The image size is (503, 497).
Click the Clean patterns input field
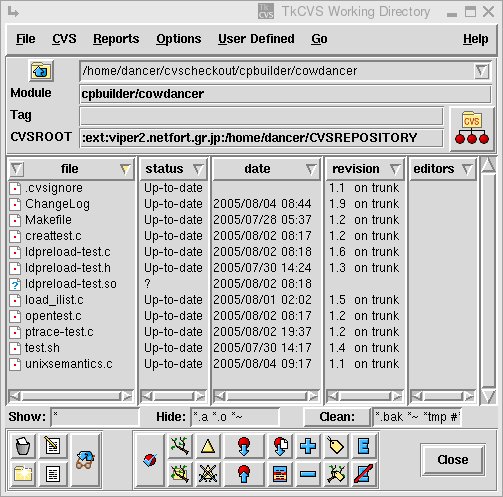pyautogui.click(x=417, y=417)
